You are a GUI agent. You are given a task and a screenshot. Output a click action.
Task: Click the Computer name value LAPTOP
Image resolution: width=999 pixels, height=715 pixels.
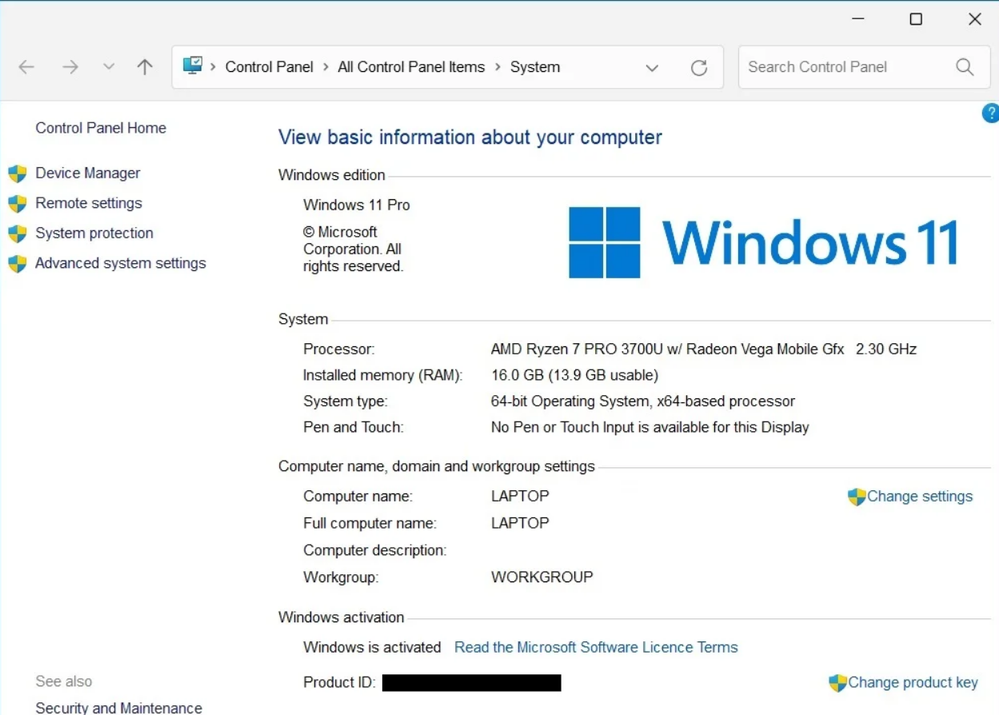coord(520,496)
